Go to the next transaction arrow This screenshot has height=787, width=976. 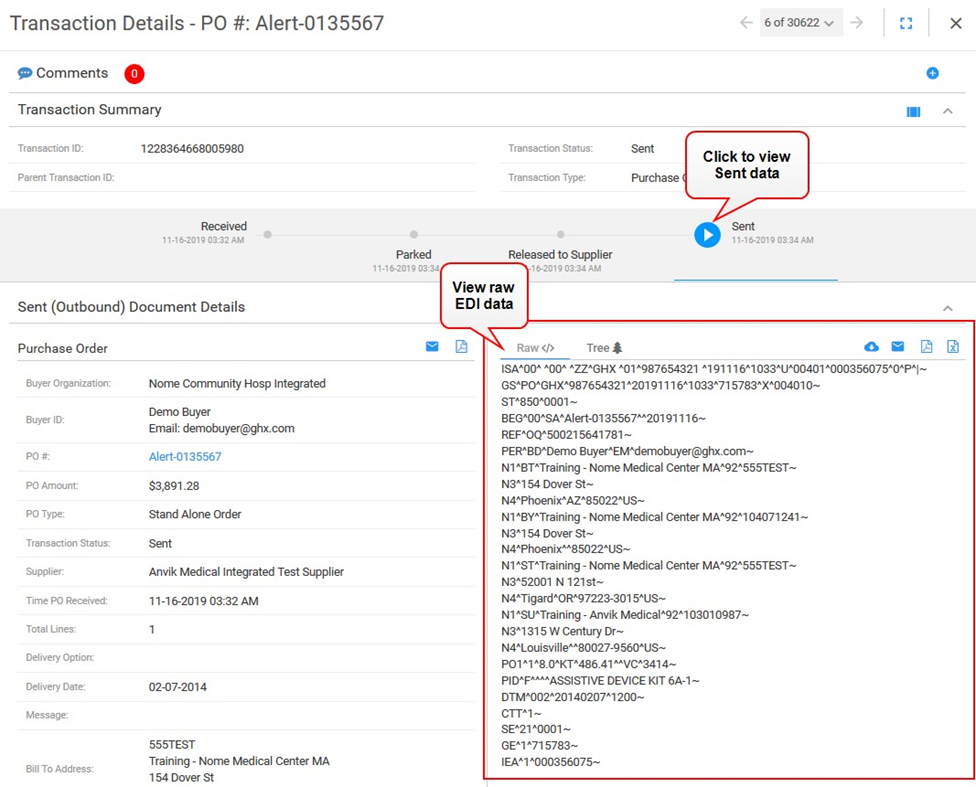857,23
